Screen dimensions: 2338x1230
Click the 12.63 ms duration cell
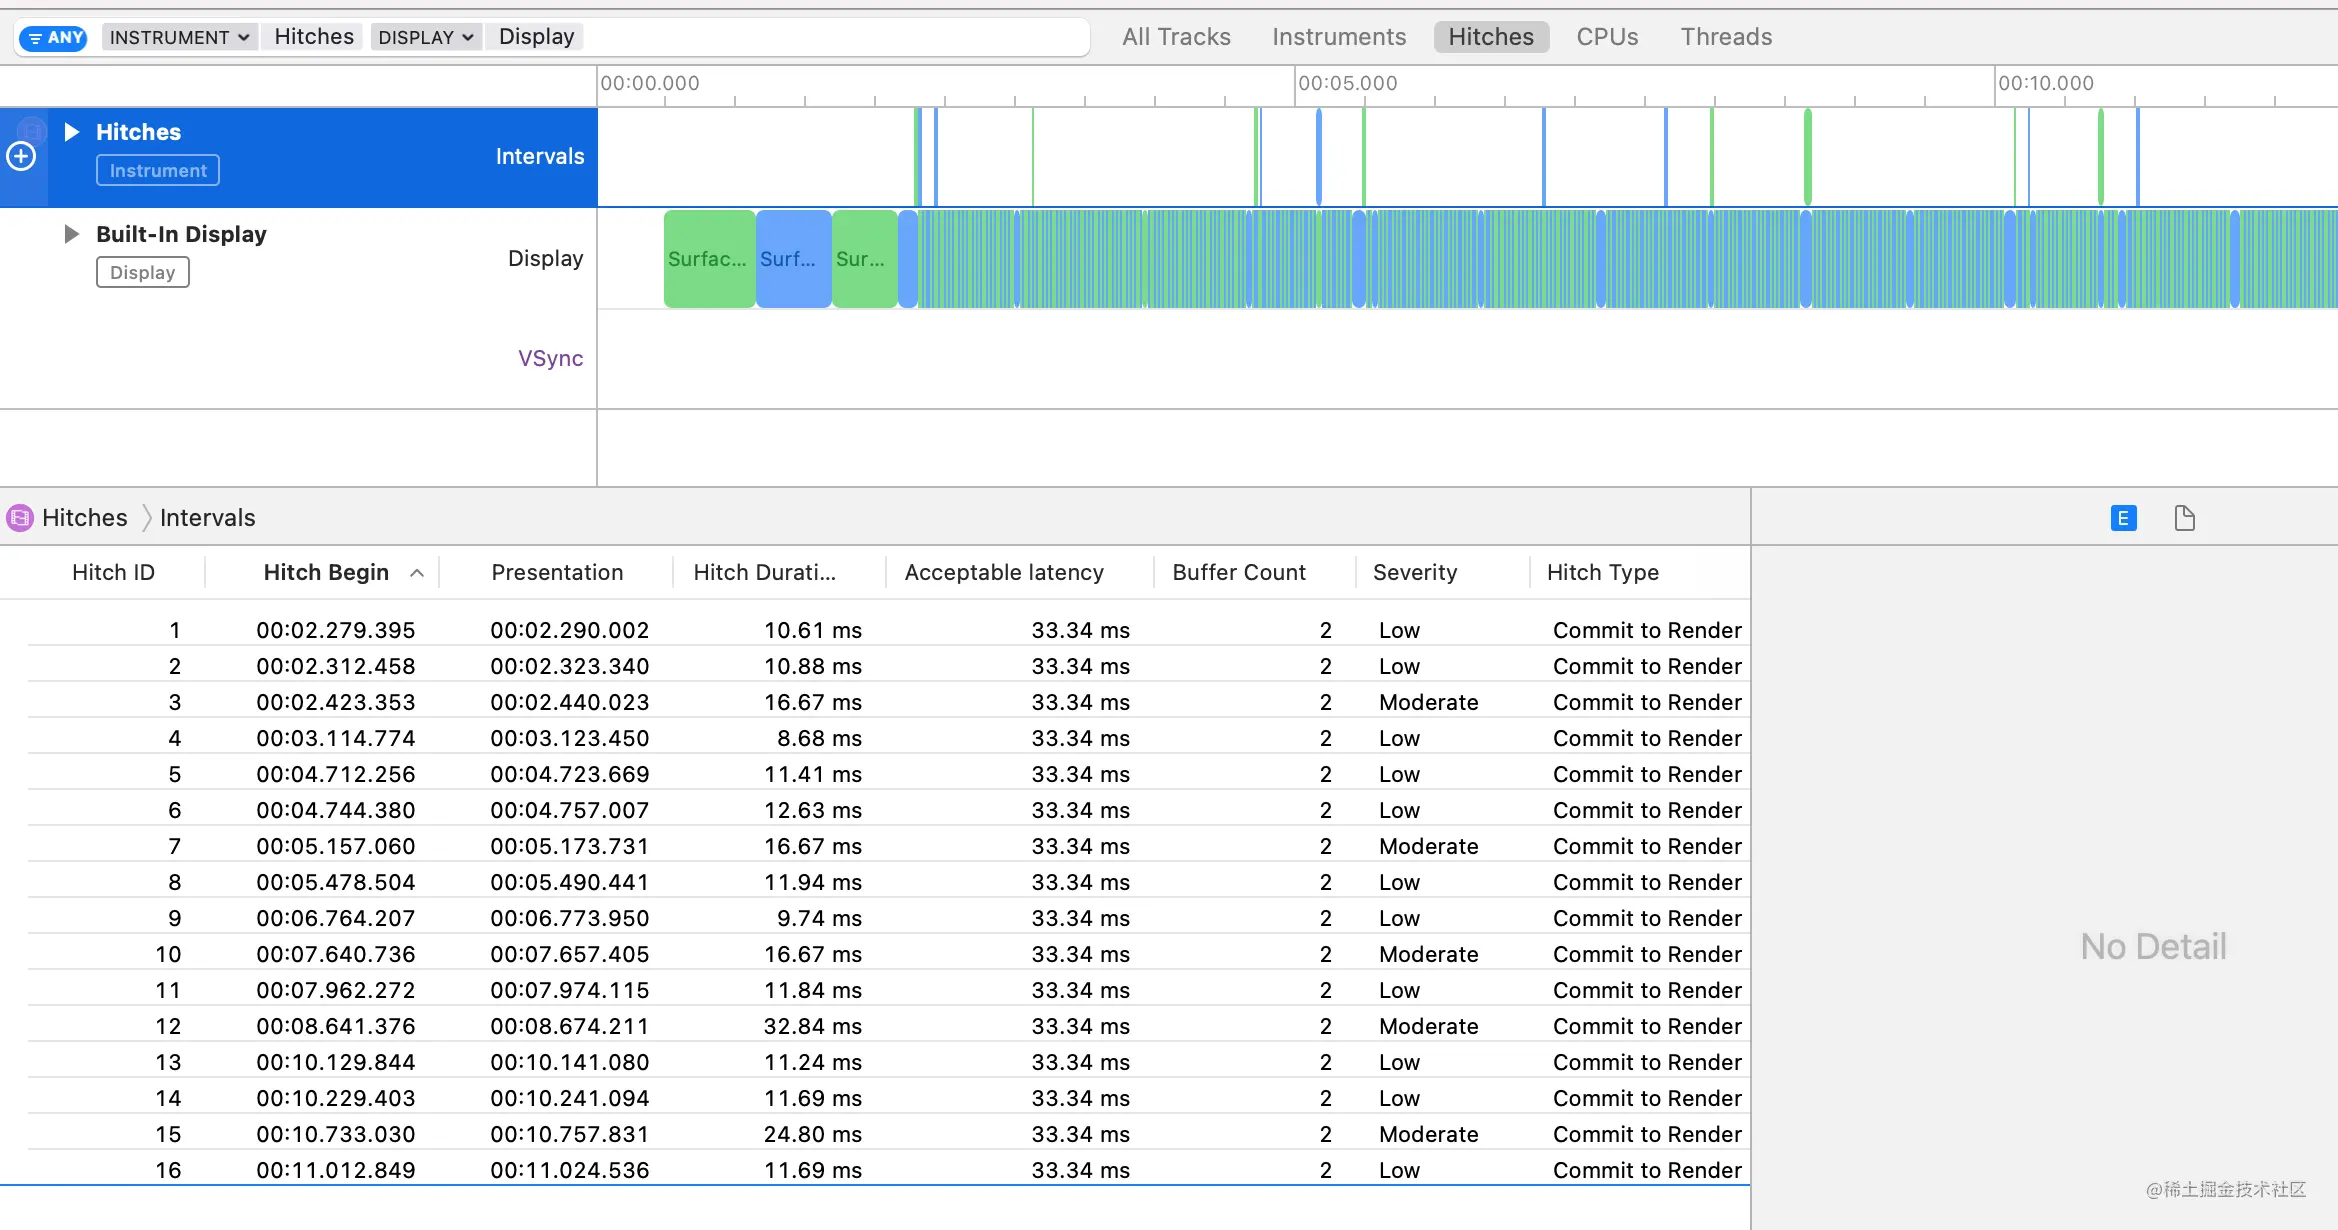coord(813,810)
